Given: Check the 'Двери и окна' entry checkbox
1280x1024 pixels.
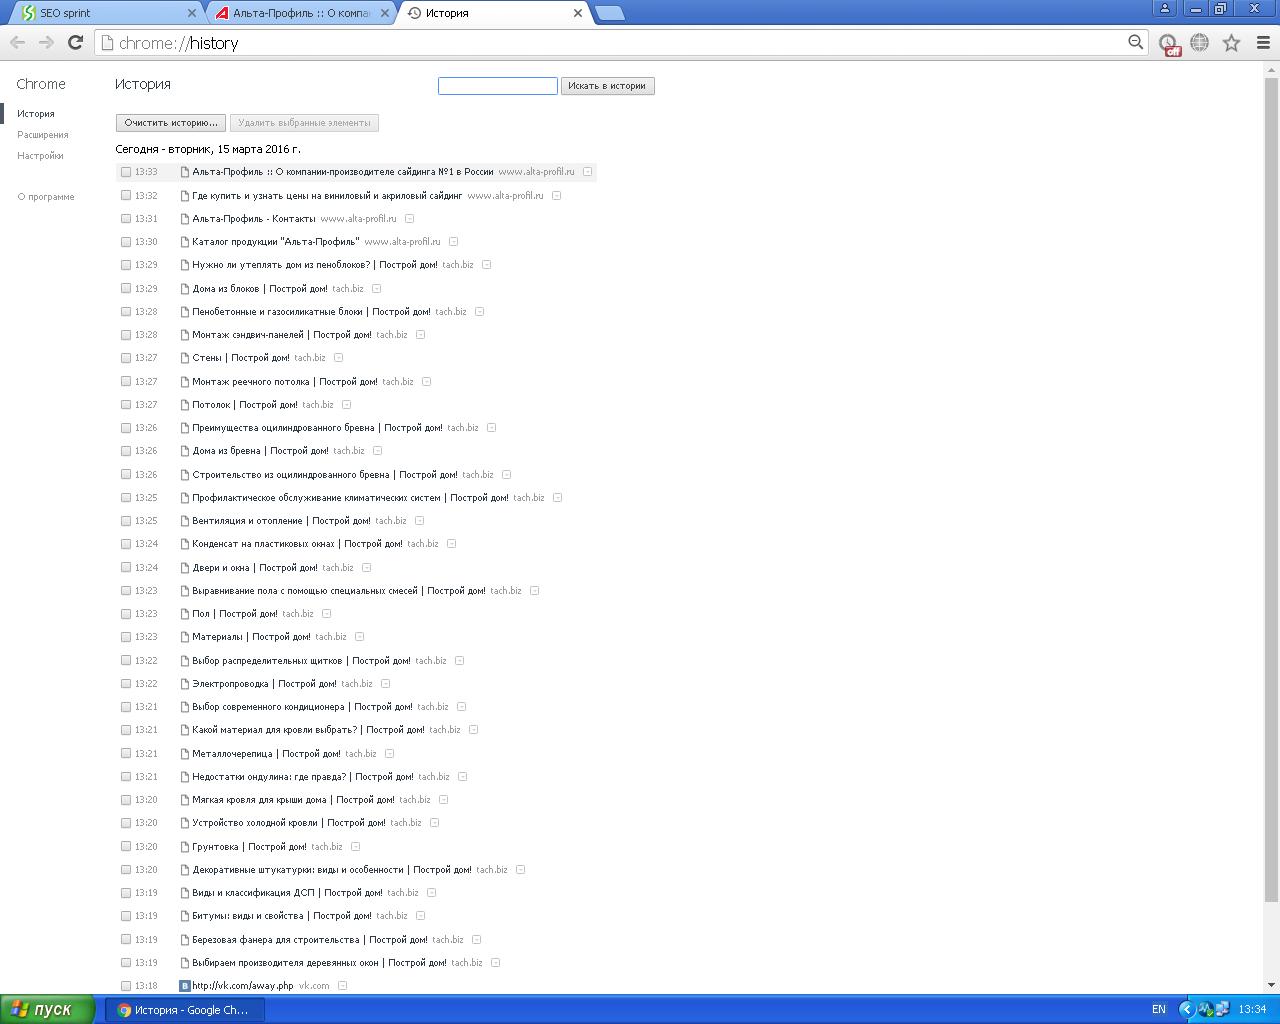Looking at the screenshot, I should pyautogui.click(x=126, y=567).
